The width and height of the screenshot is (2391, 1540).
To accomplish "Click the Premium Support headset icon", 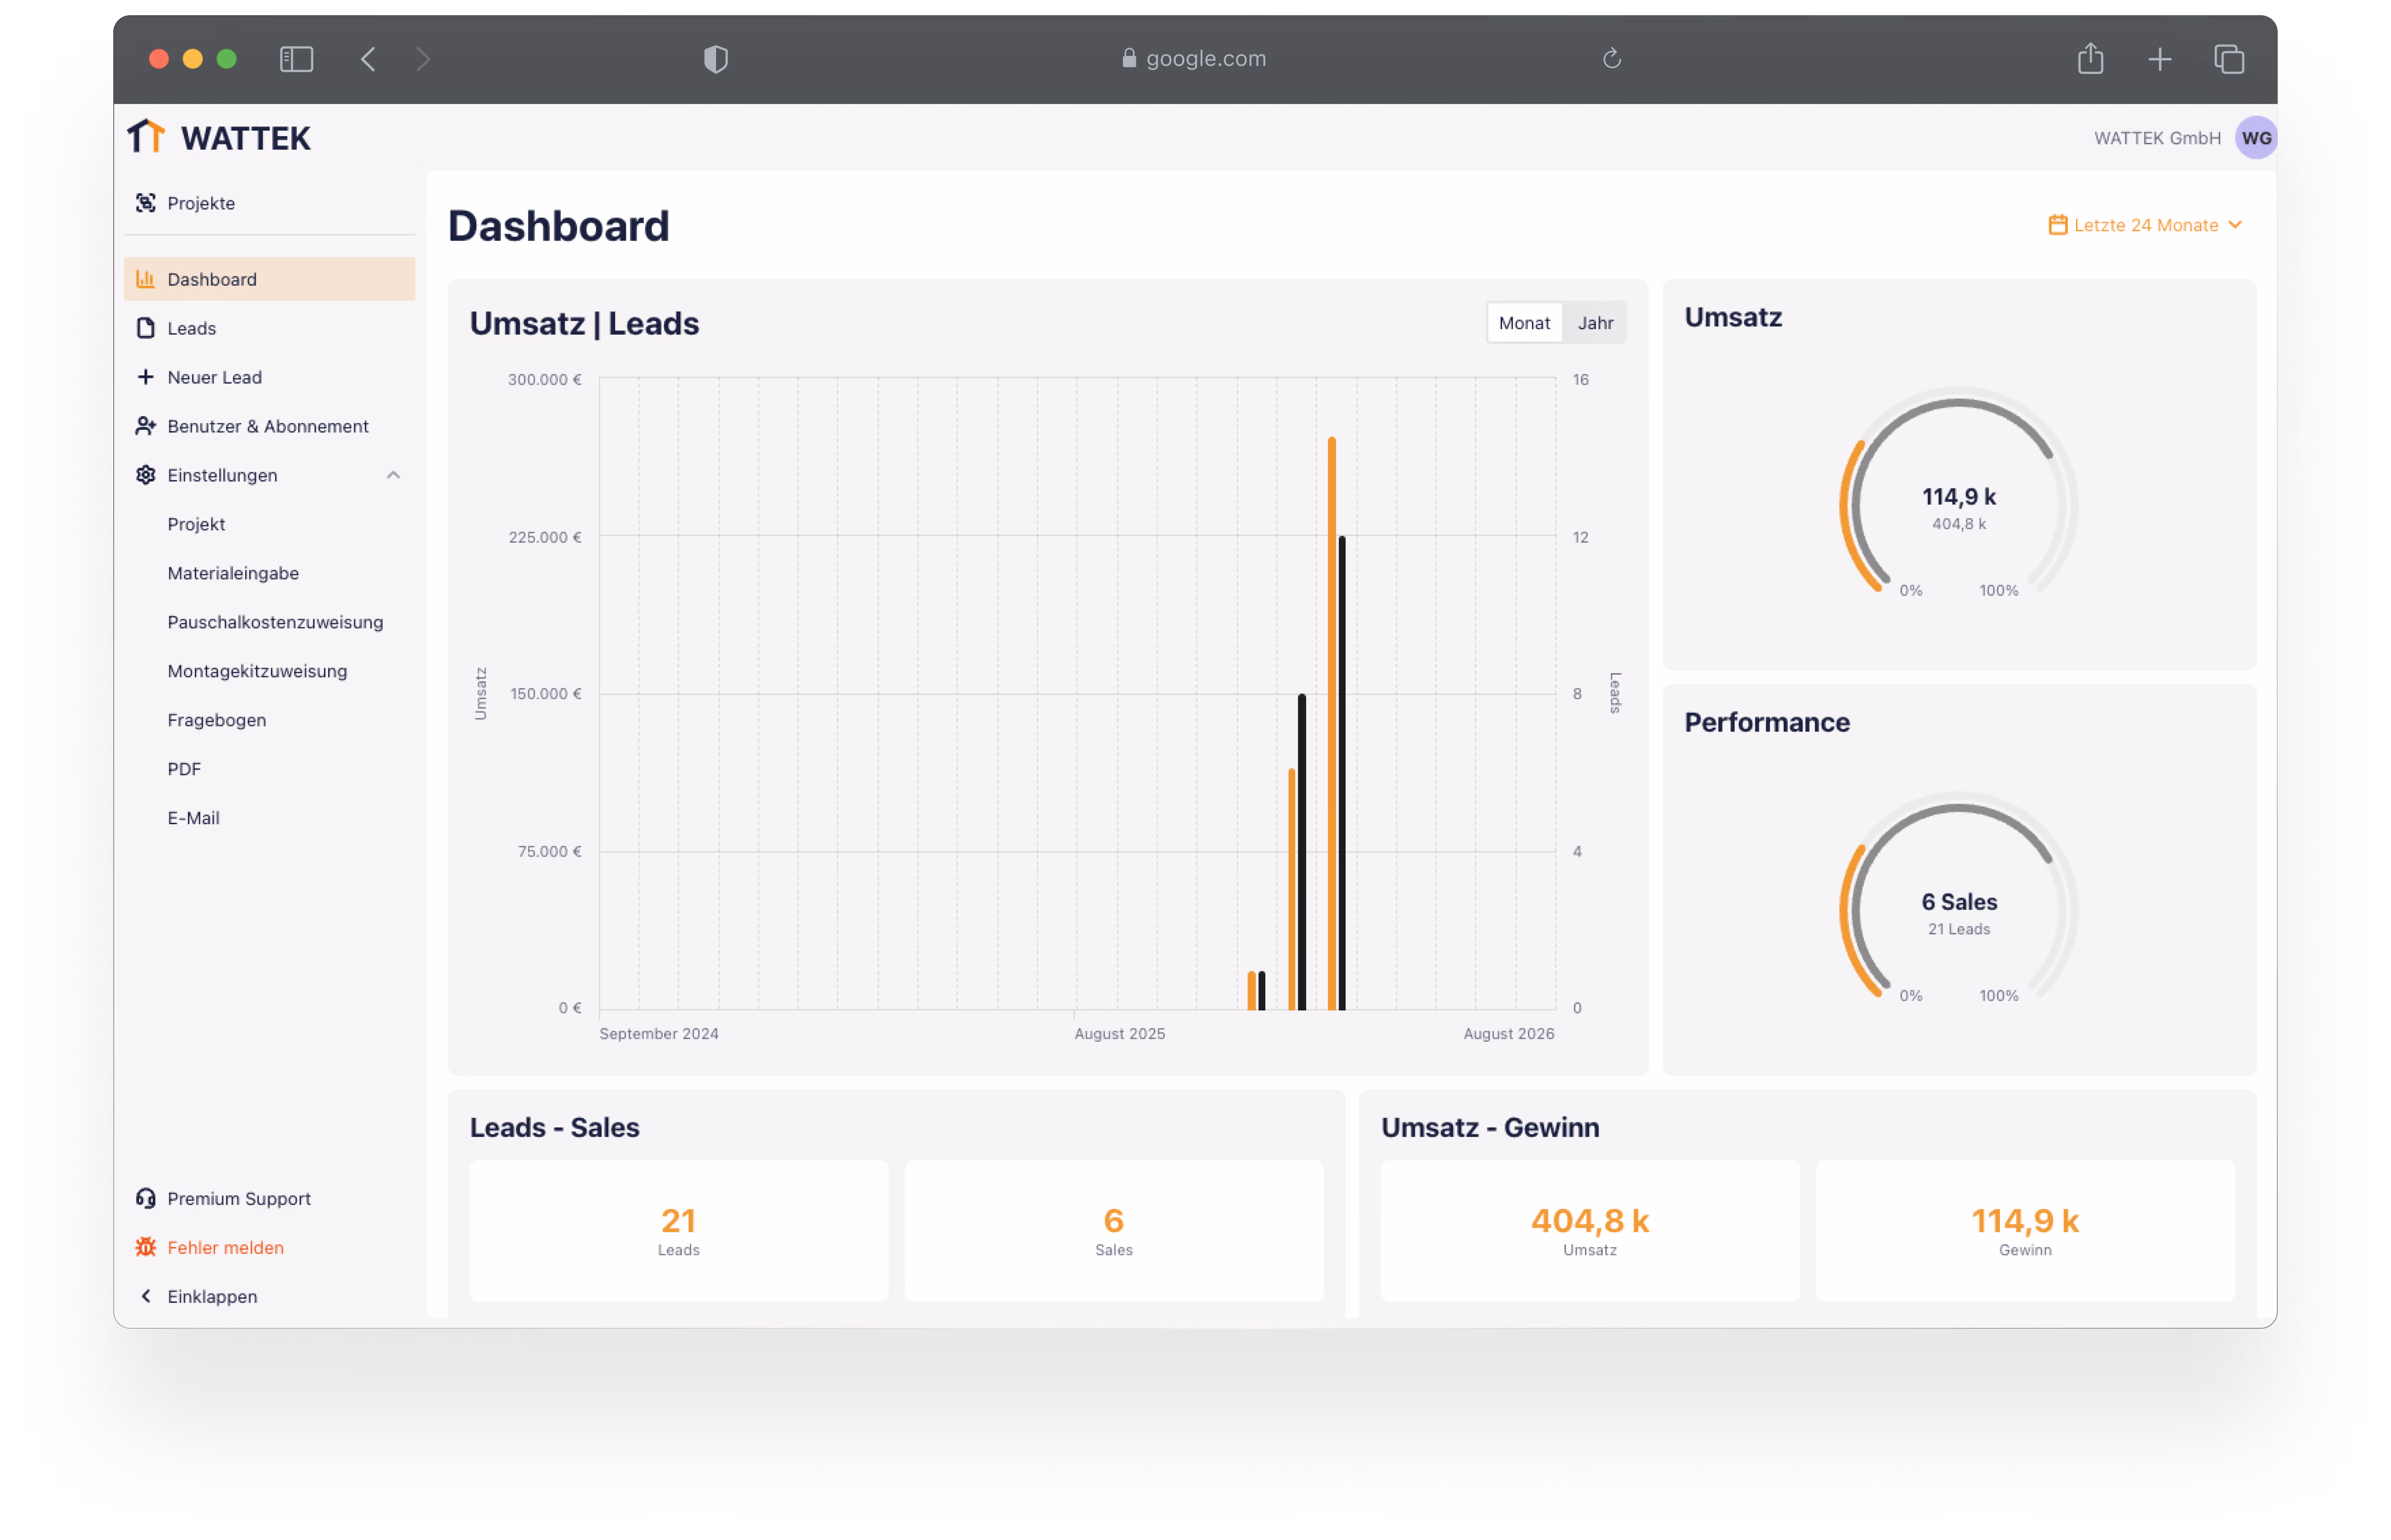I will [x=146, y=1199].
